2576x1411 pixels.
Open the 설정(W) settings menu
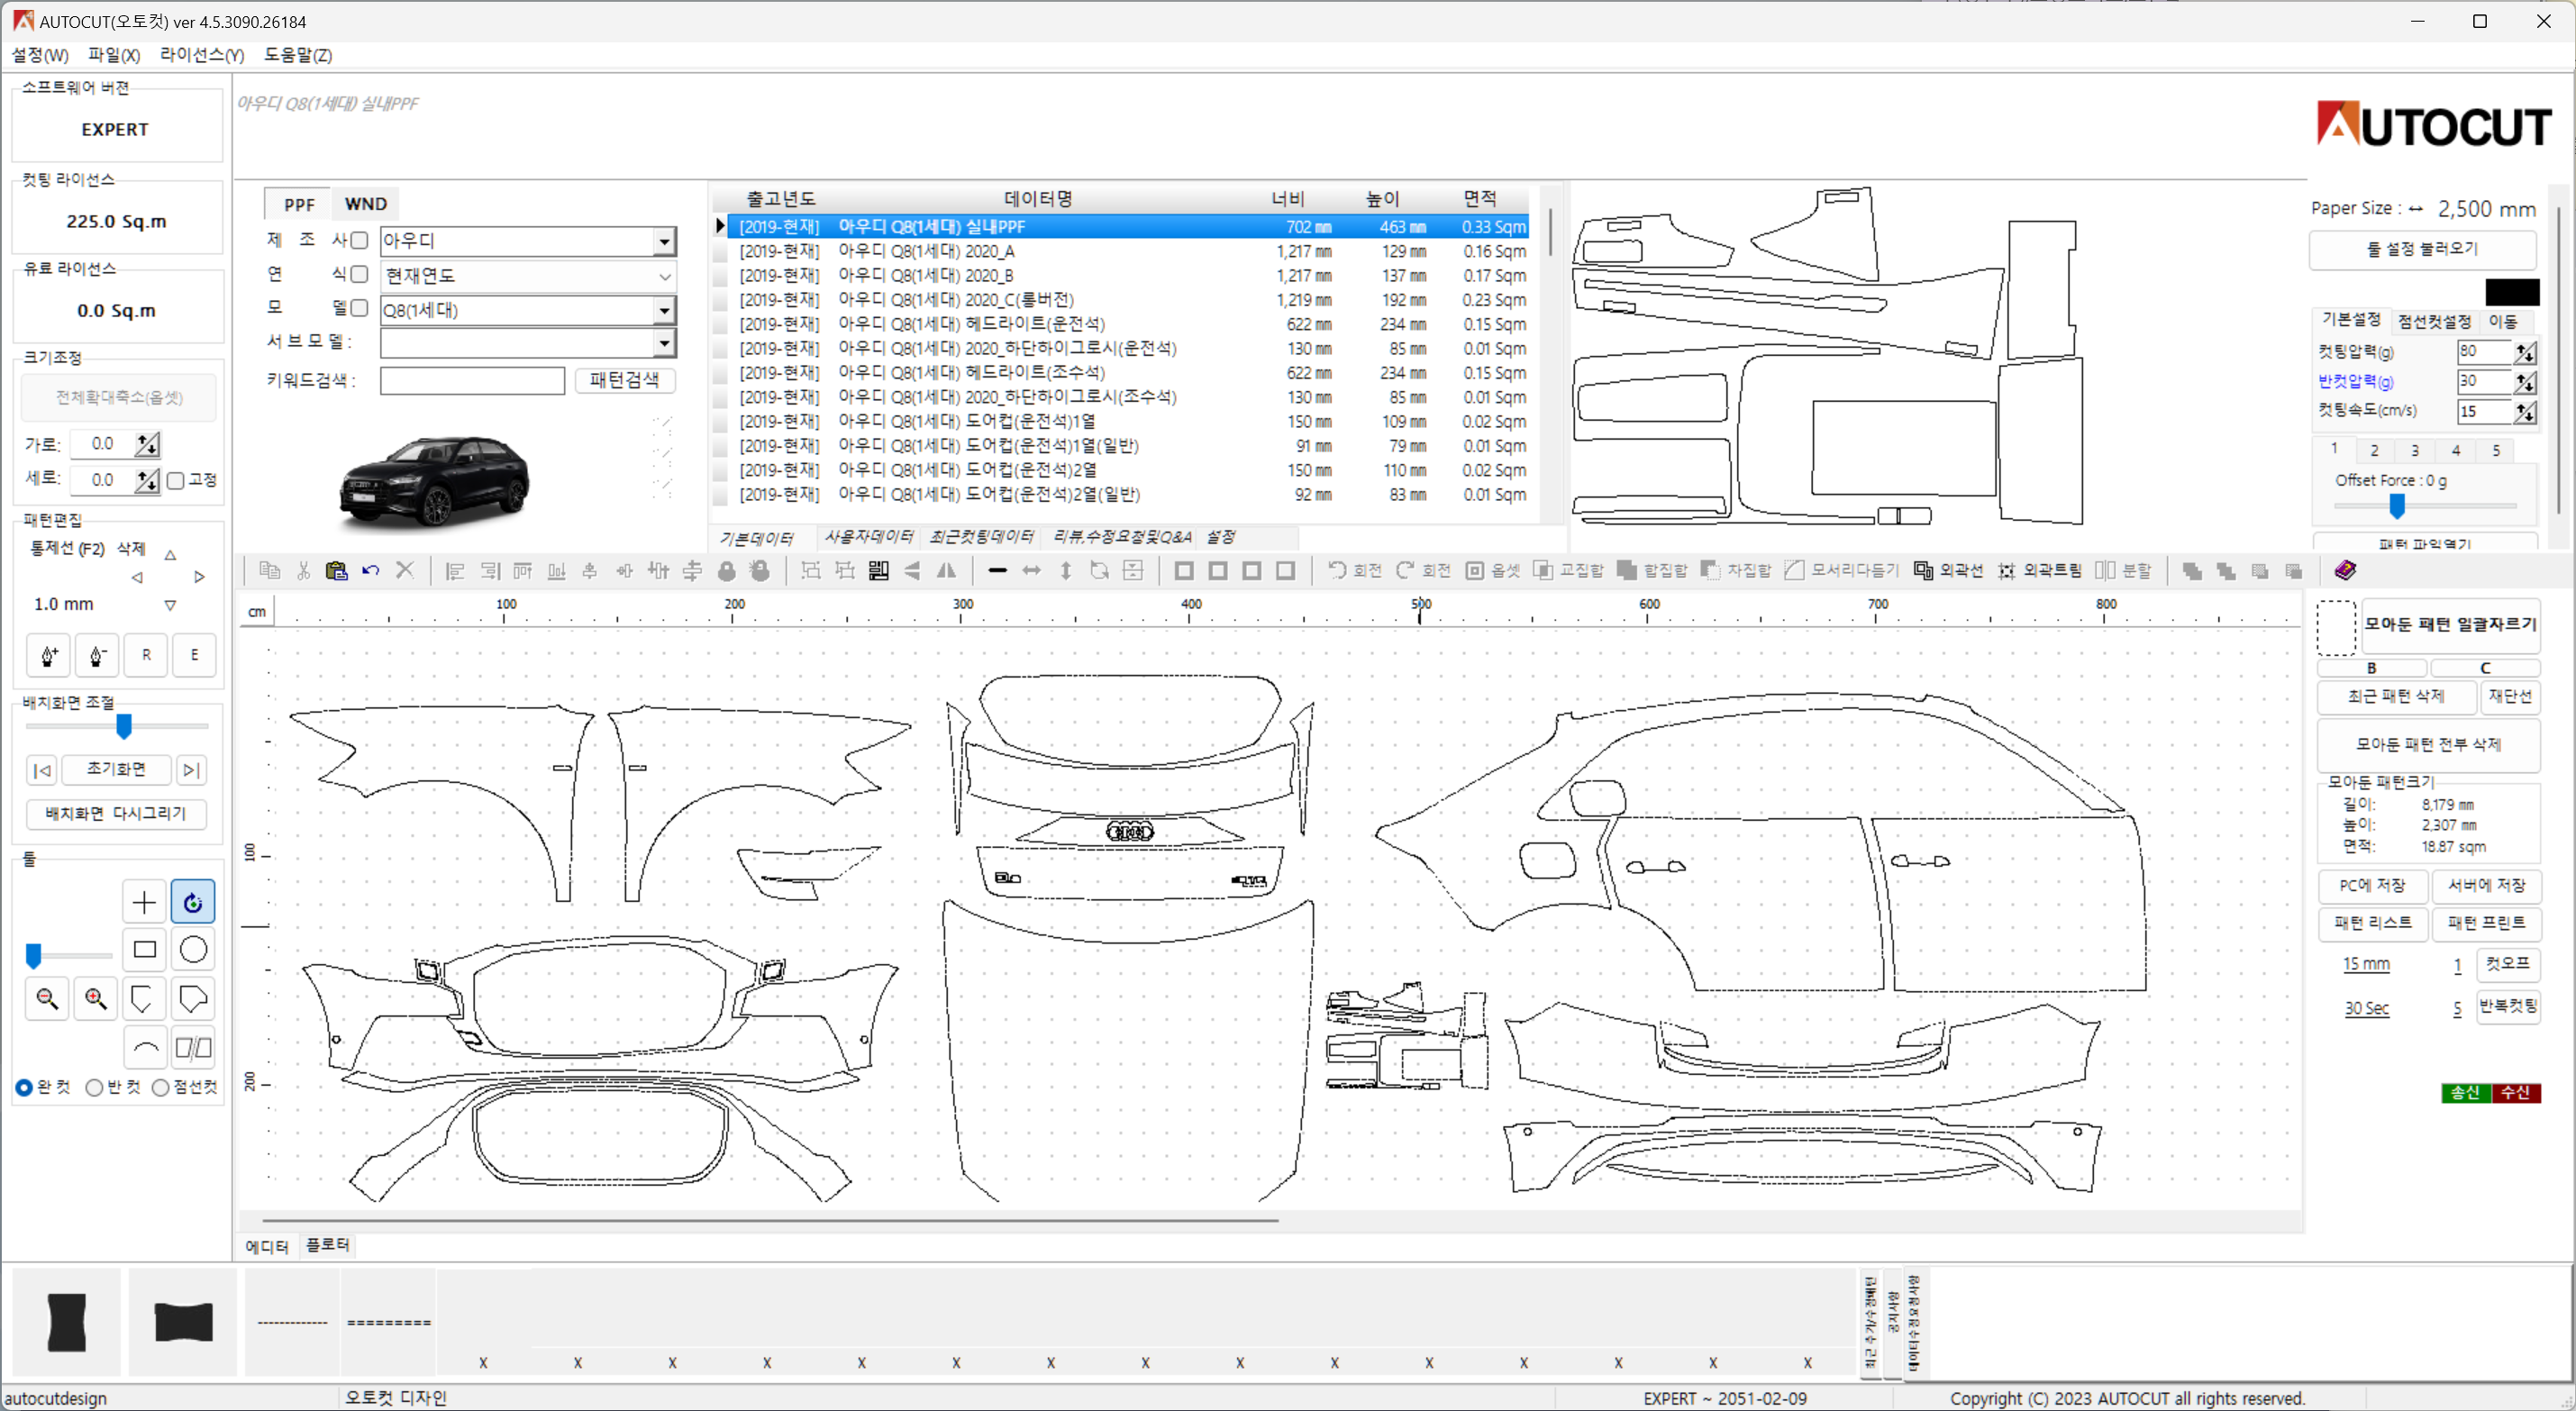40,55
